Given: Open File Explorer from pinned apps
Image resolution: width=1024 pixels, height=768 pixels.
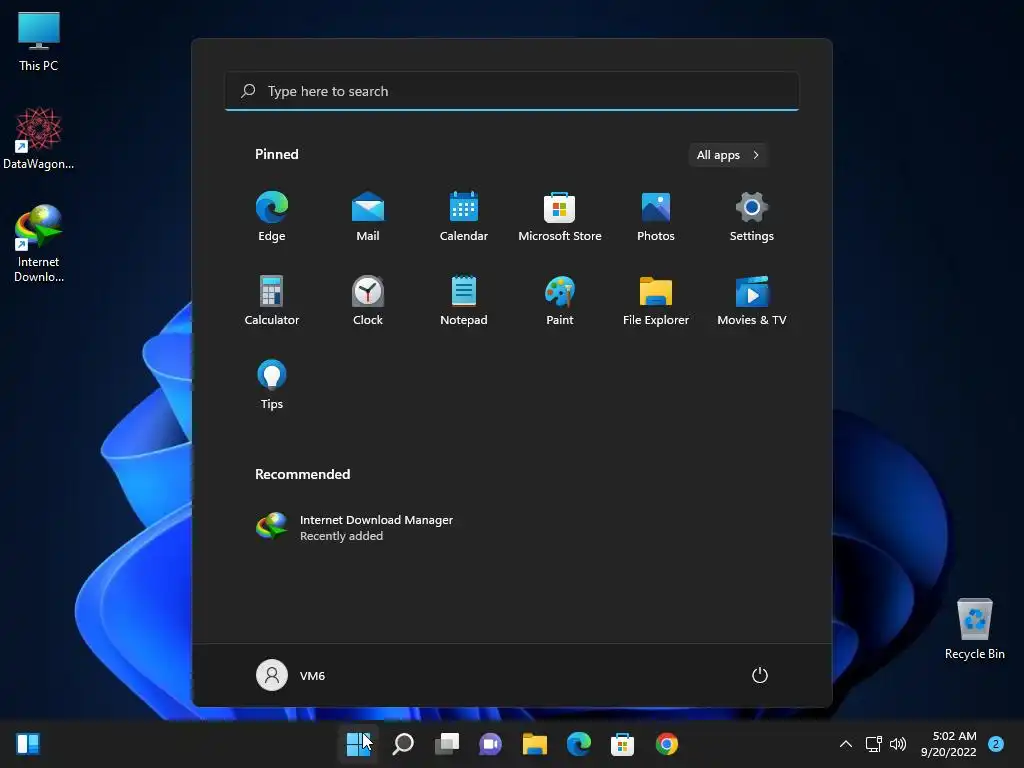Looking at the screenshot, I should coord(656,300).
